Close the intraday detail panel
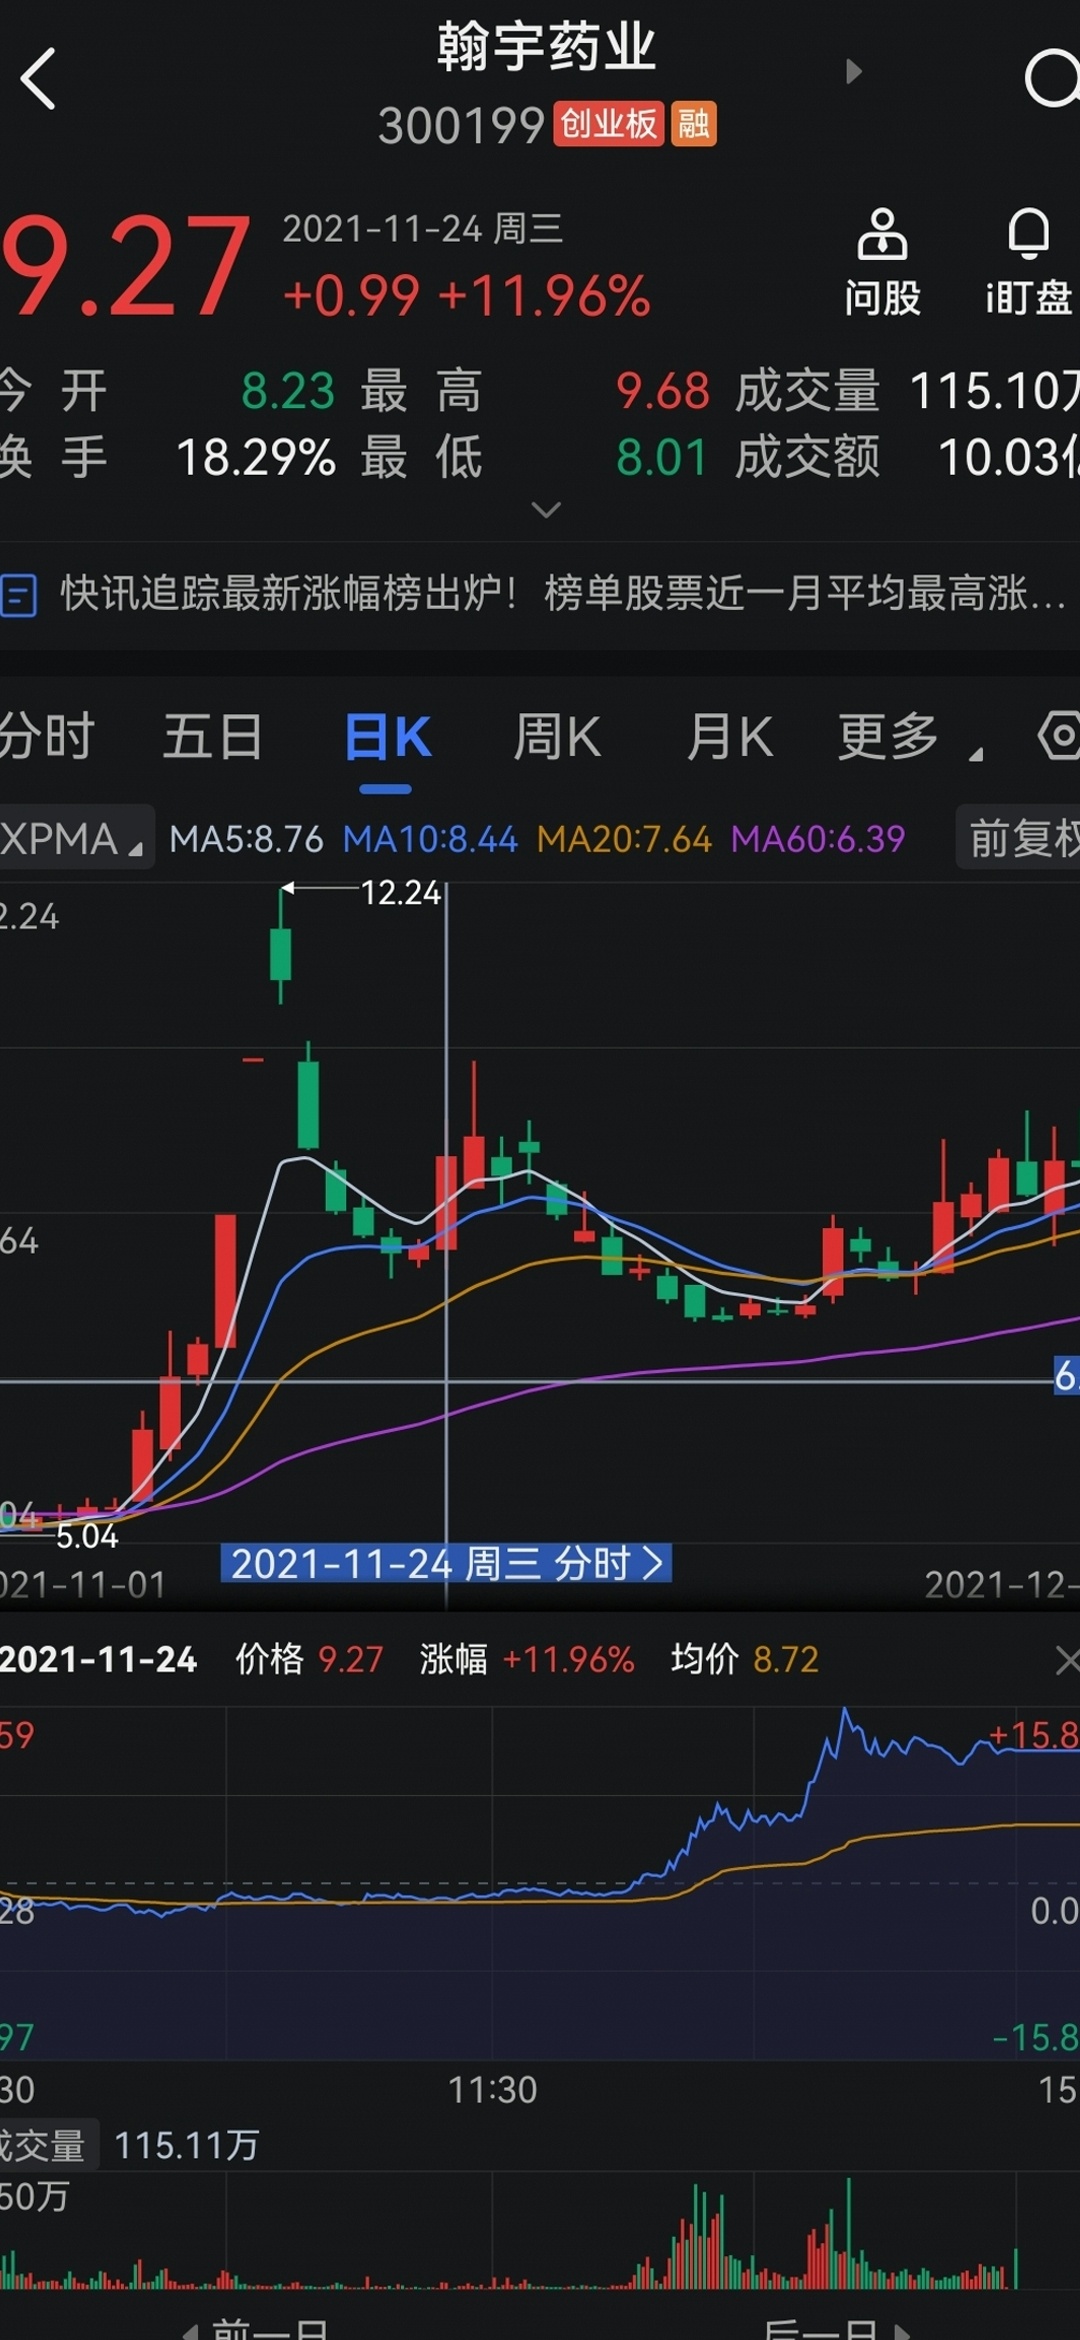The width and height of the screenshot is (1080, 2340). click(1066, 1661)
